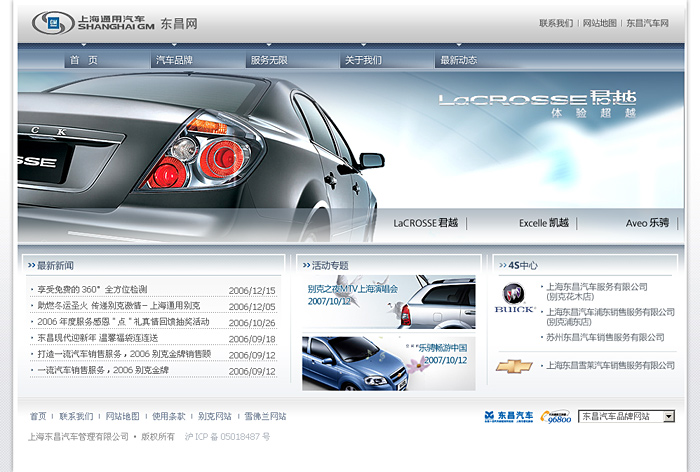Click the date 2006/12/05
This screenshot has width=700, height=472.
[252, 307]
